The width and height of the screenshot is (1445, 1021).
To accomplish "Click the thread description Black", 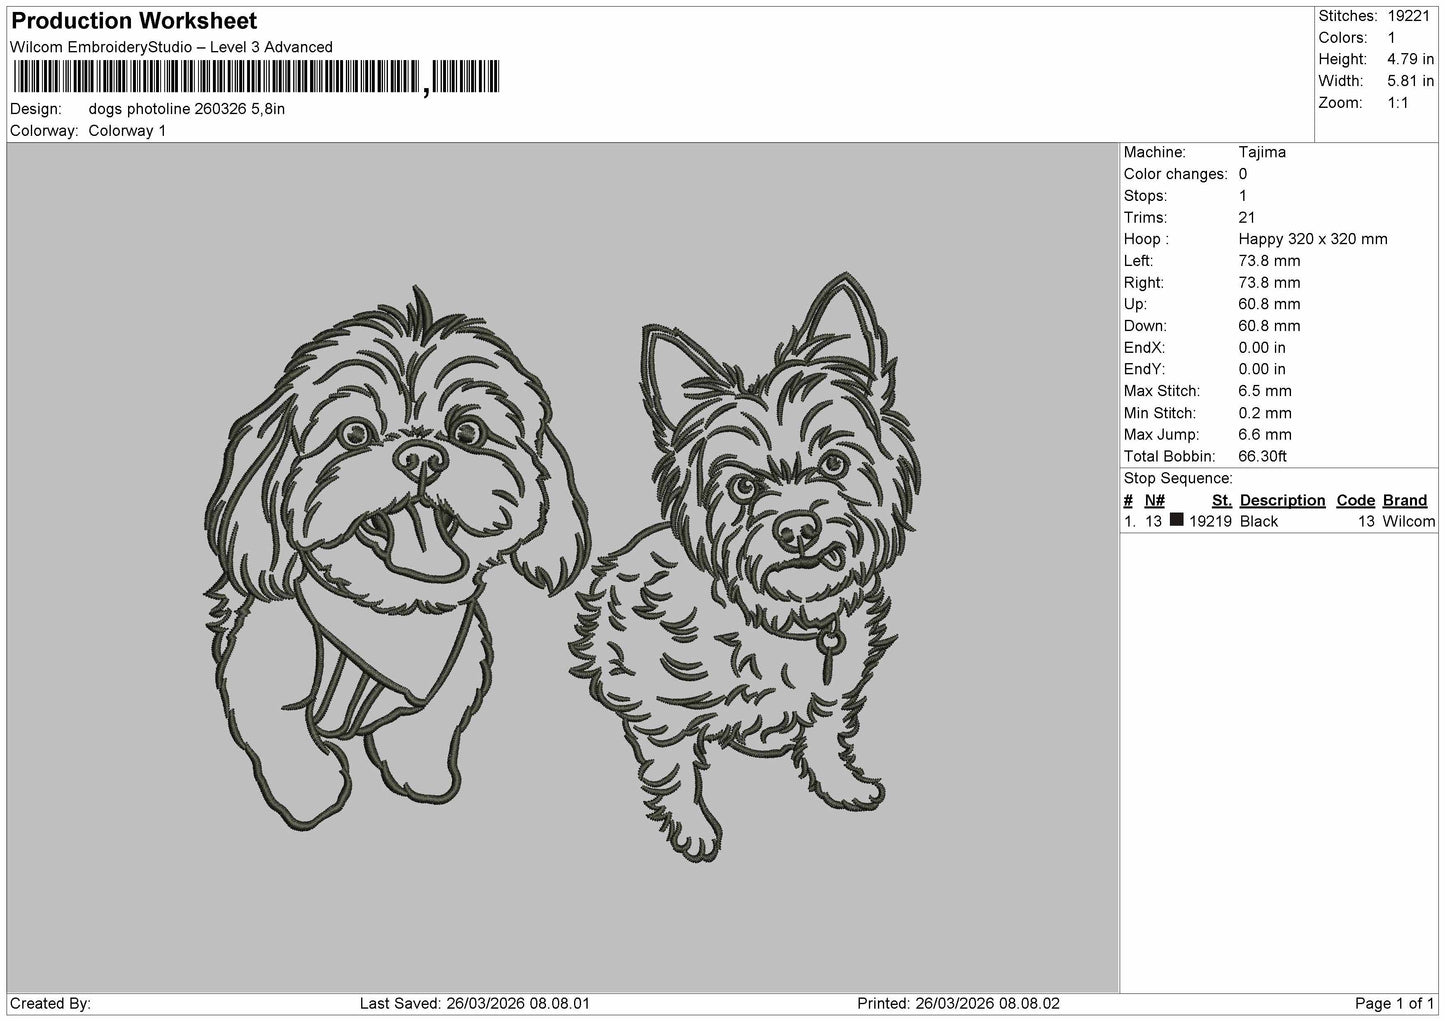I will pyautogui.click(x=1259, y=522).
